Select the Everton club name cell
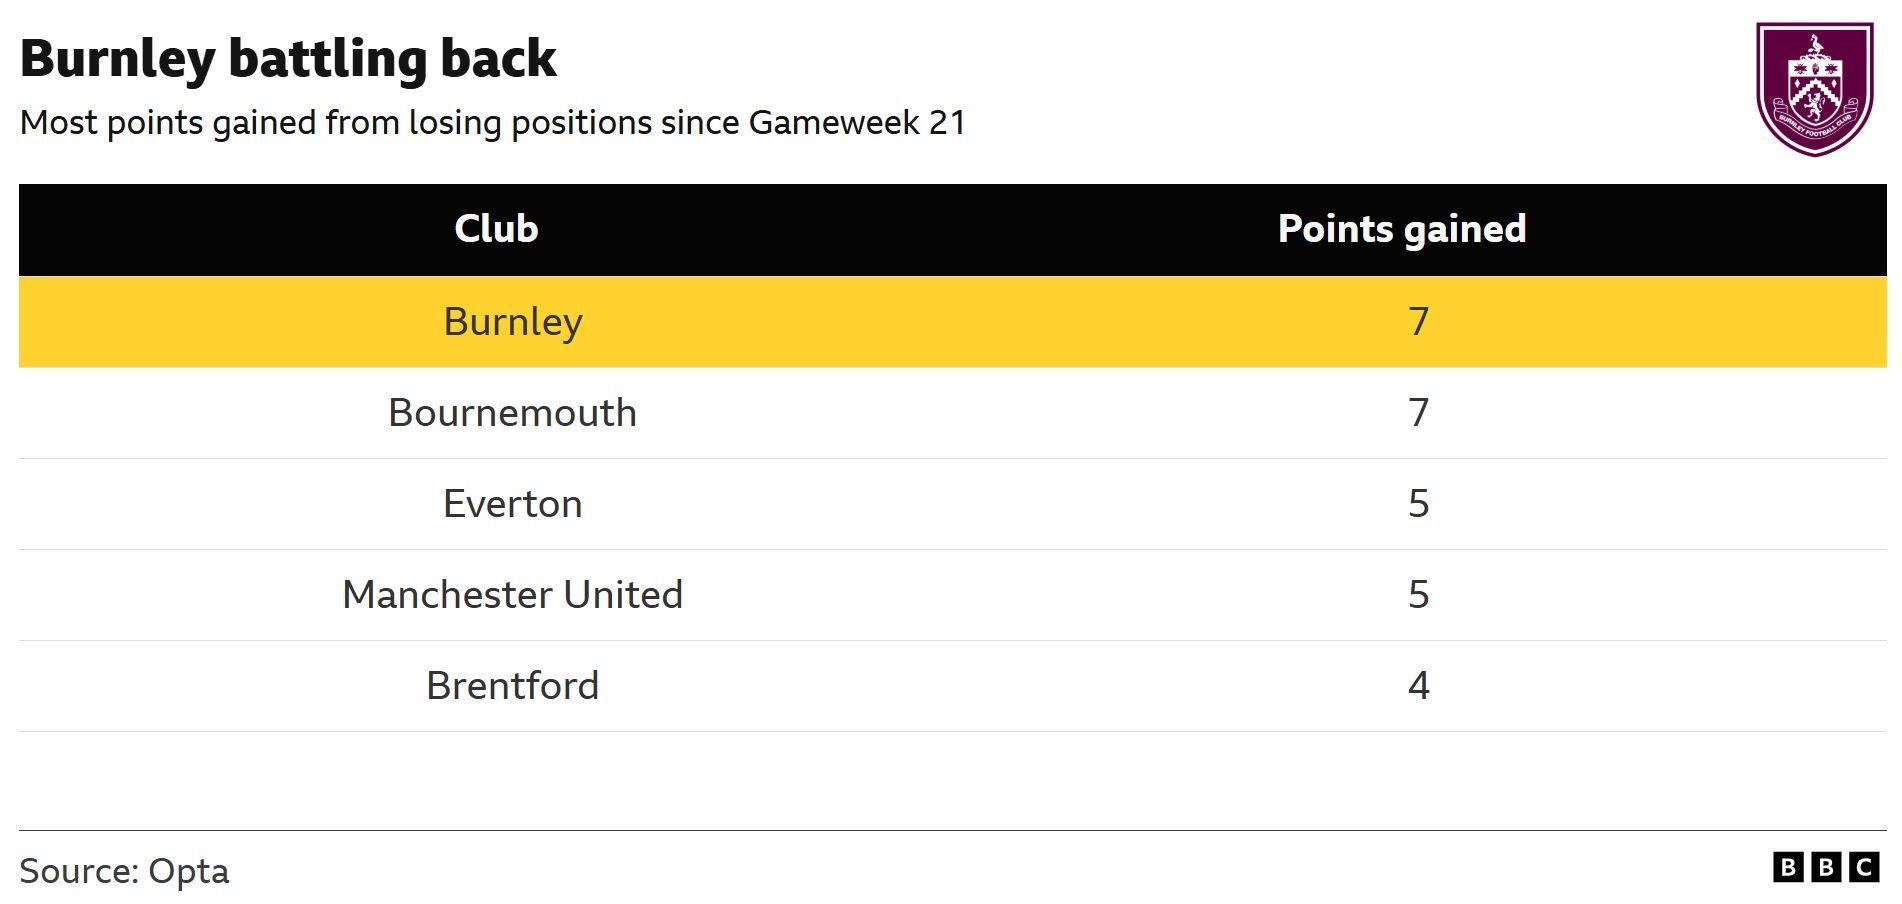Image resolution: width=1902 pixels, height=904 pixels. coord(513,504)
